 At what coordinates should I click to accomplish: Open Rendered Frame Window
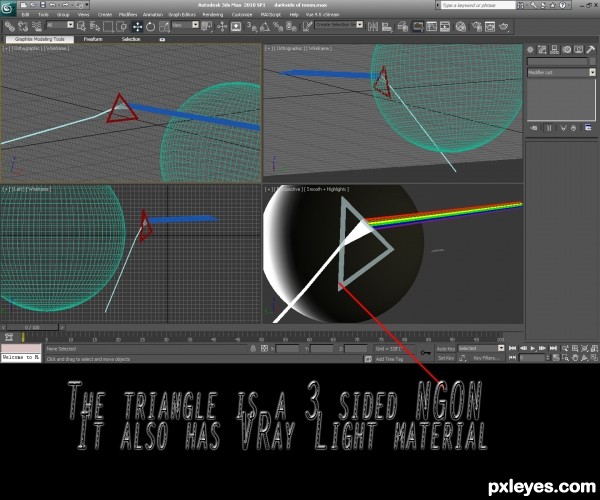pyautogui.click(x=490, y=26)
